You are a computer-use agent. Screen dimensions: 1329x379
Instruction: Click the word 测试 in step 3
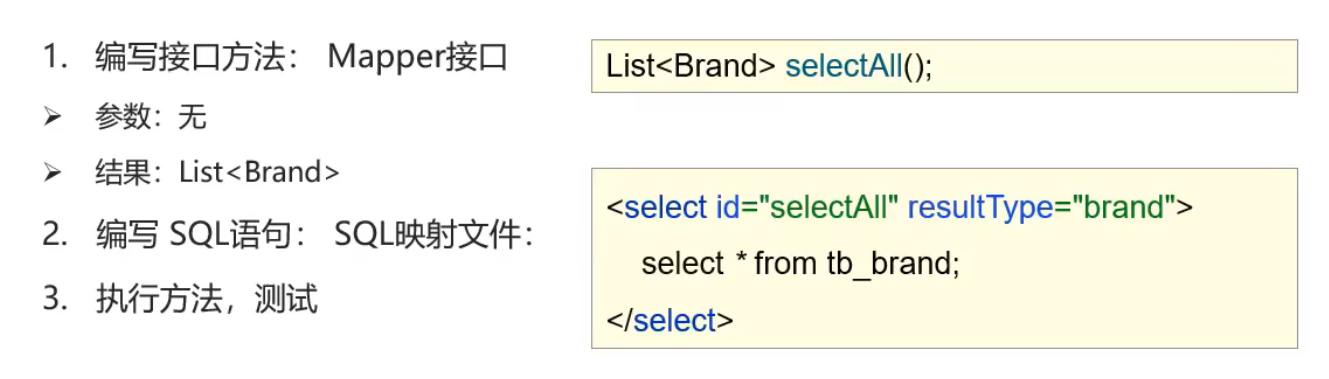(x=286, y=299)
